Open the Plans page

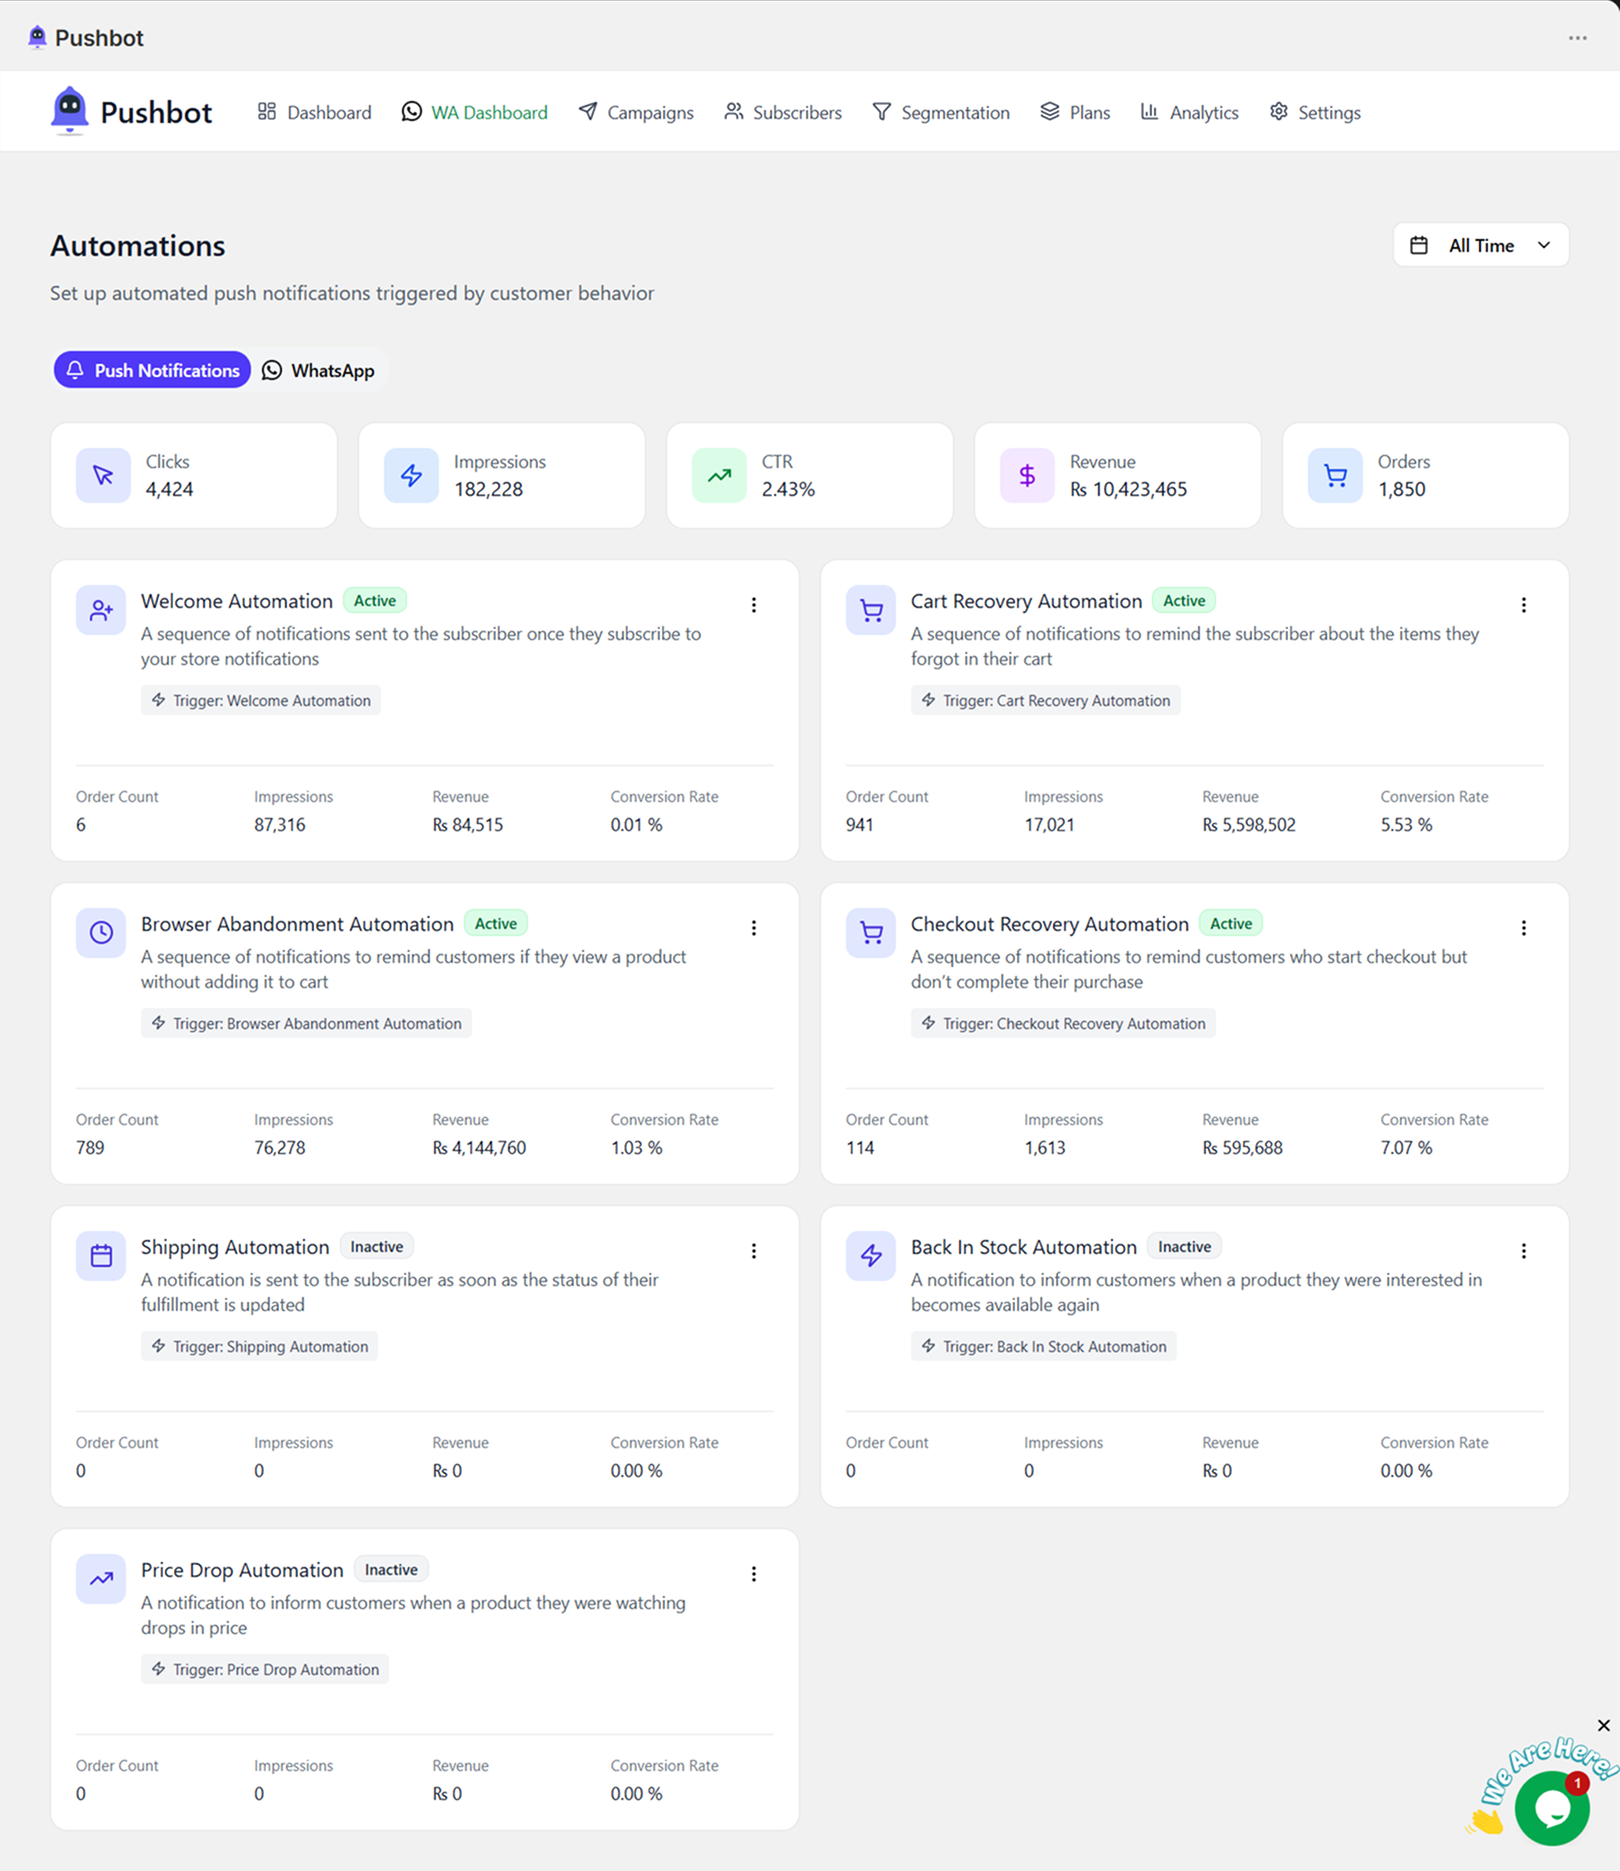1075,112
